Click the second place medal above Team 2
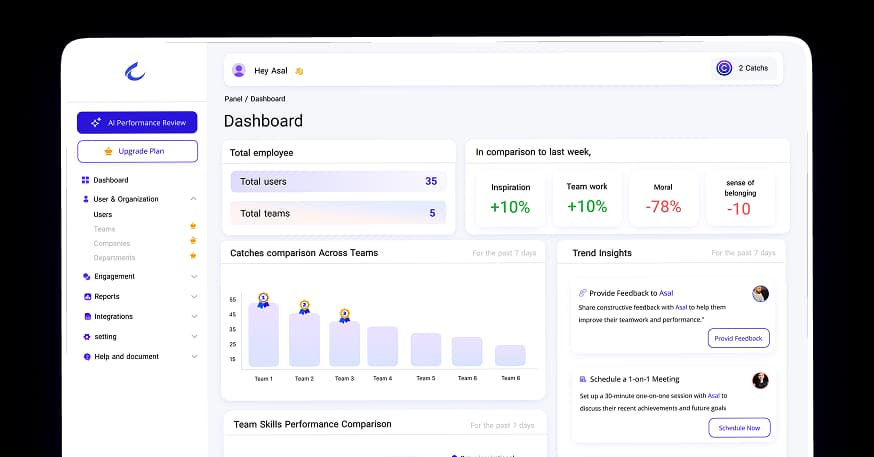Viewport: 874px width, 457px height. (304, 306)
